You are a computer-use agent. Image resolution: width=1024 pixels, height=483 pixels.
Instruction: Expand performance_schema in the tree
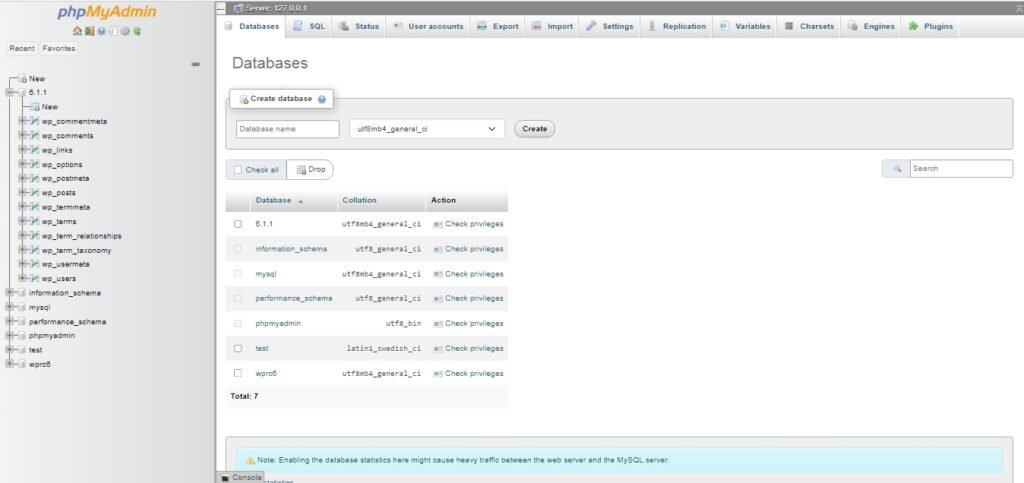tap(9, 322)
